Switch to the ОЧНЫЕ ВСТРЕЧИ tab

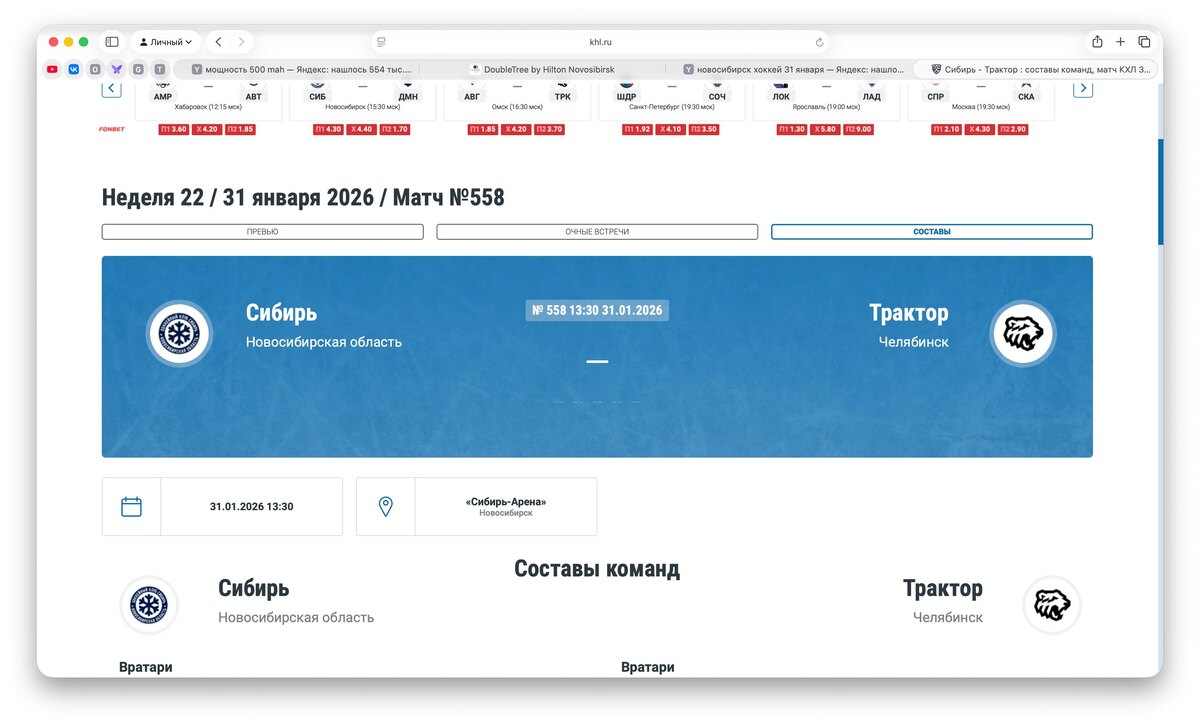[597, 232]
